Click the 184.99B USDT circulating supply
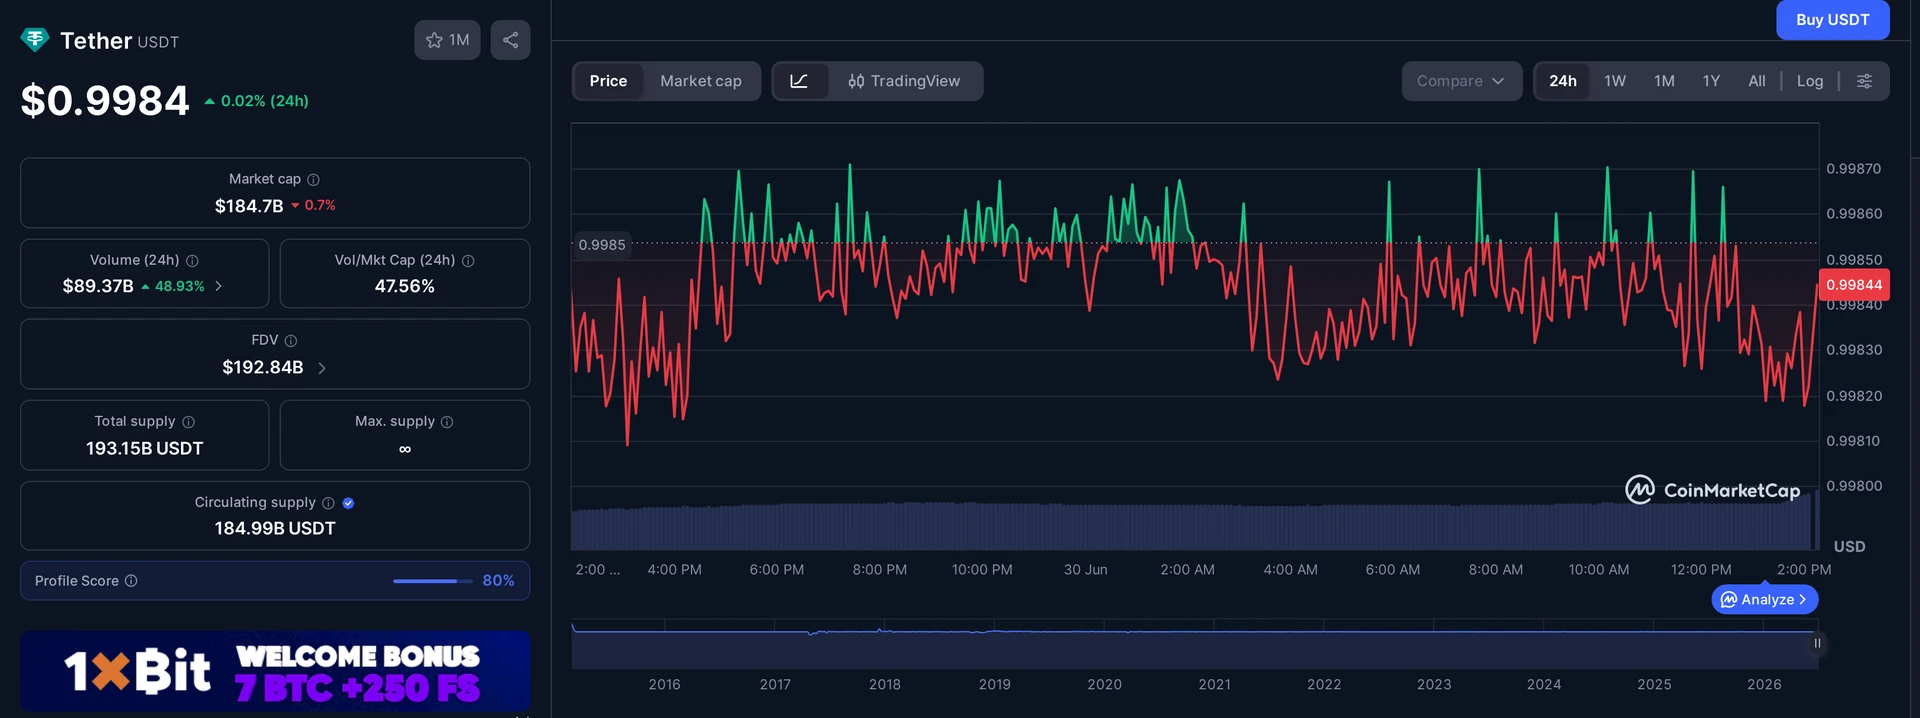Screen dimensions: 1920x718 [x=275, y=528]
